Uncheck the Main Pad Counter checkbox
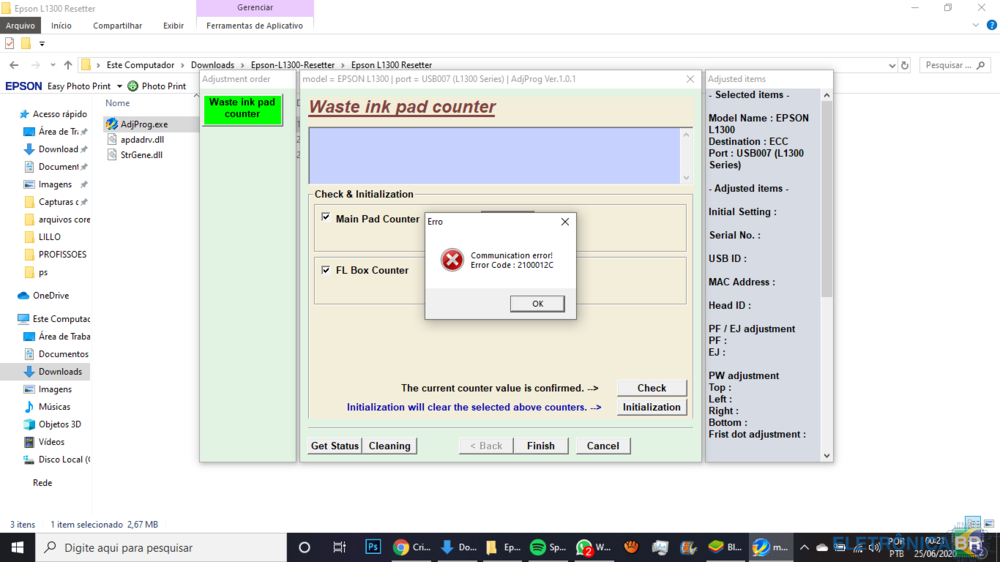This screenshot has height=562, width=1000. pyautogui.click(x=326, y=217)
